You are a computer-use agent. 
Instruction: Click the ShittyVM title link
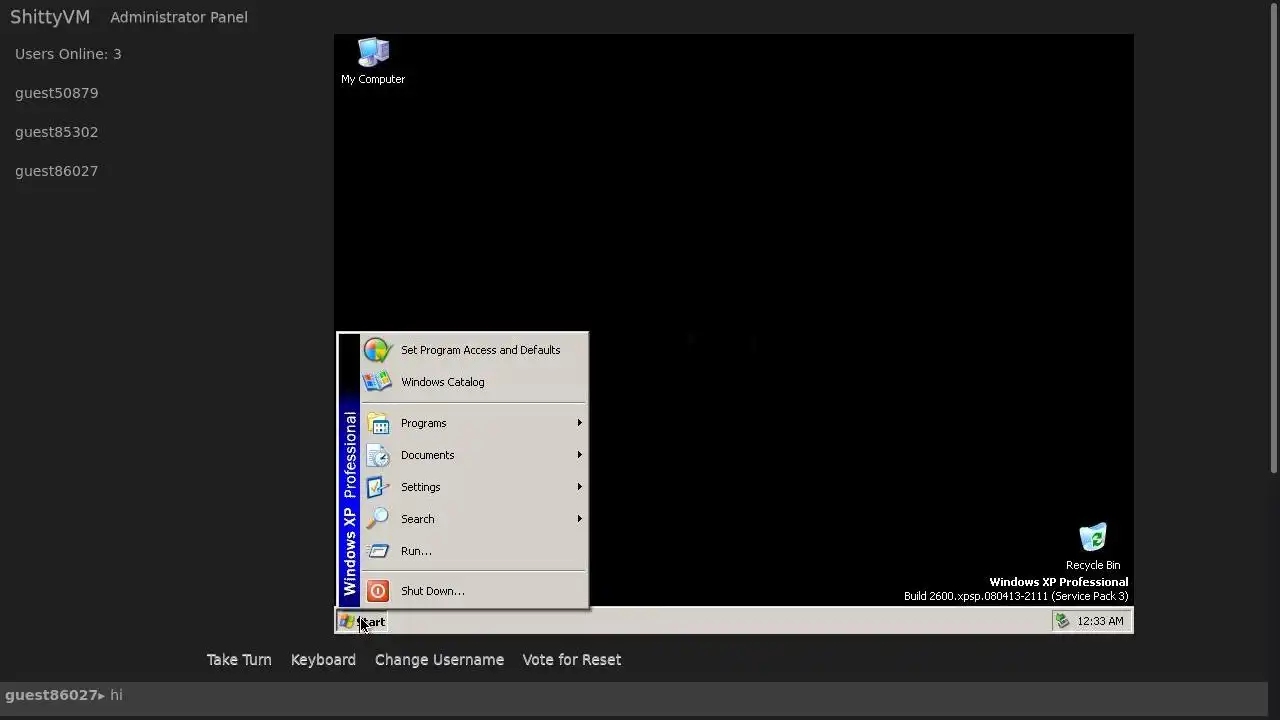pos(50,17)
